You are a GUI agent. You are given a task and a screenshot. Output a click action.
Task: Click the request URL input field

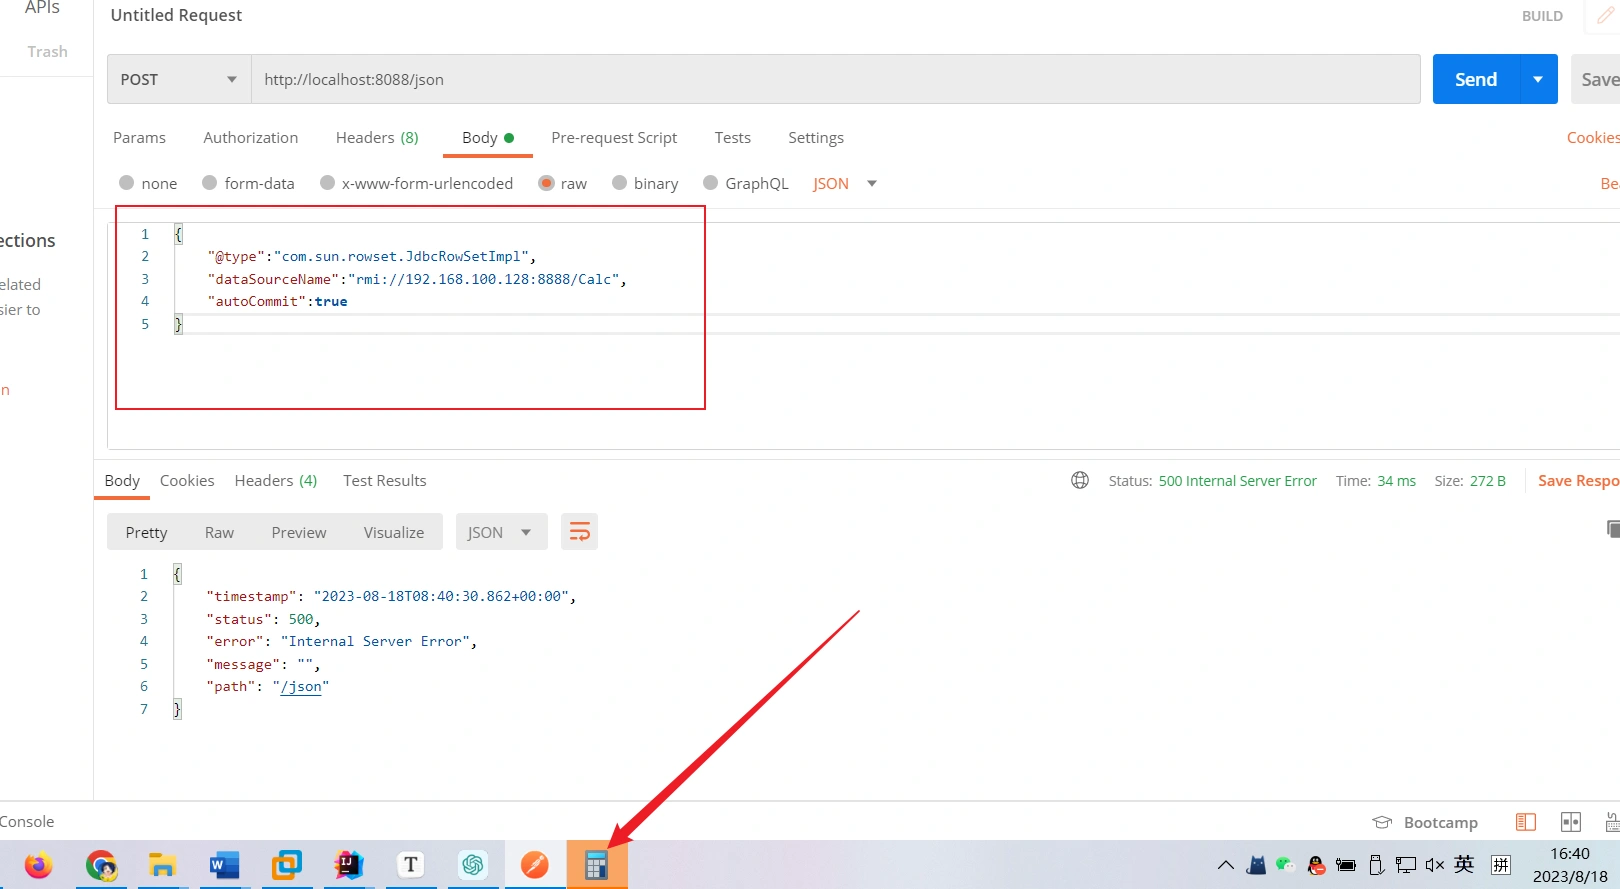click(x=834, y=80)
